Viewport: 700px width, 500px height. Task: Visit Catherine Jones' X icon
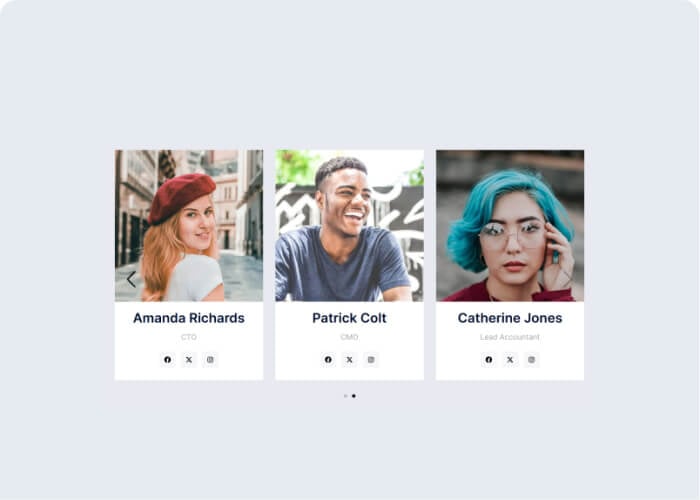pos(510,359)
